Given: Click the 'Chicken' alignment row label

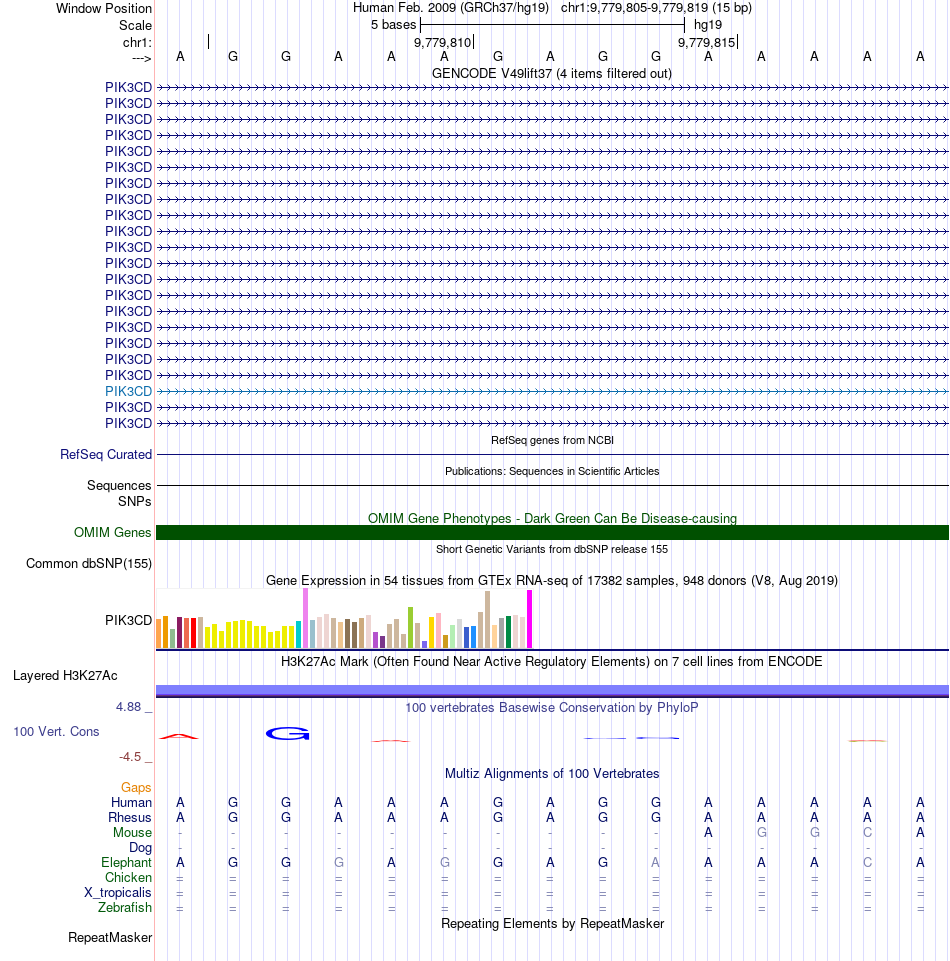Looking at the screenshot, I should click(x=128, y=878).
